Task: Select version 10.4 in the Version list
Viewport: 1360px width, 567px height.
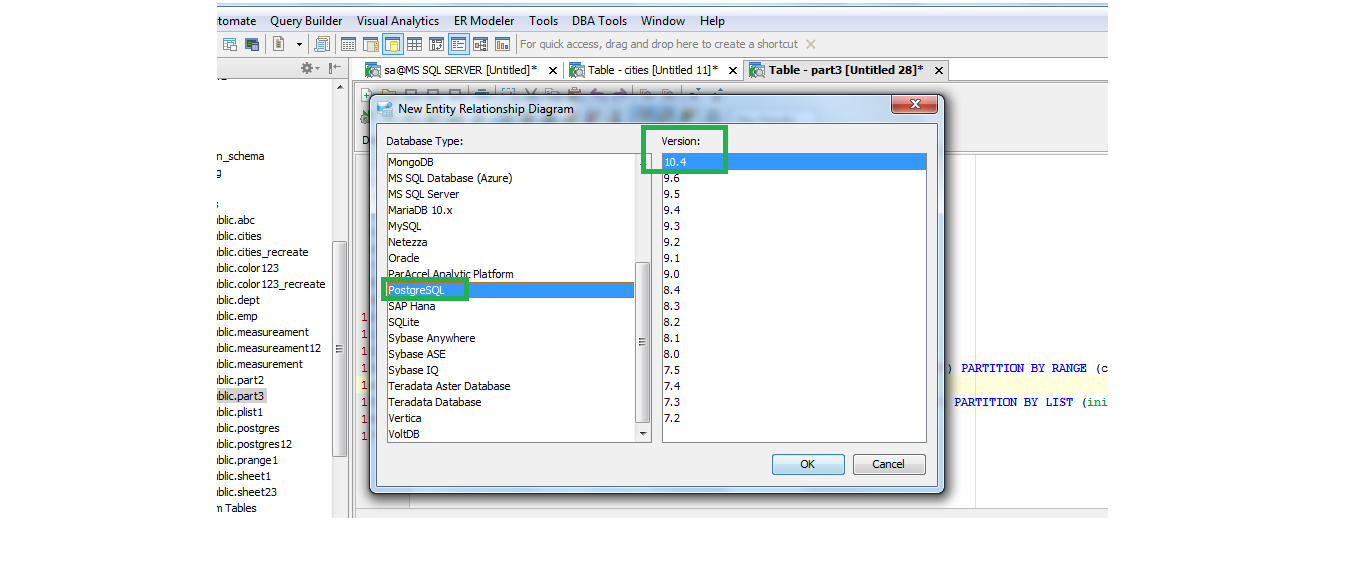Action: [x=794, y=162]
